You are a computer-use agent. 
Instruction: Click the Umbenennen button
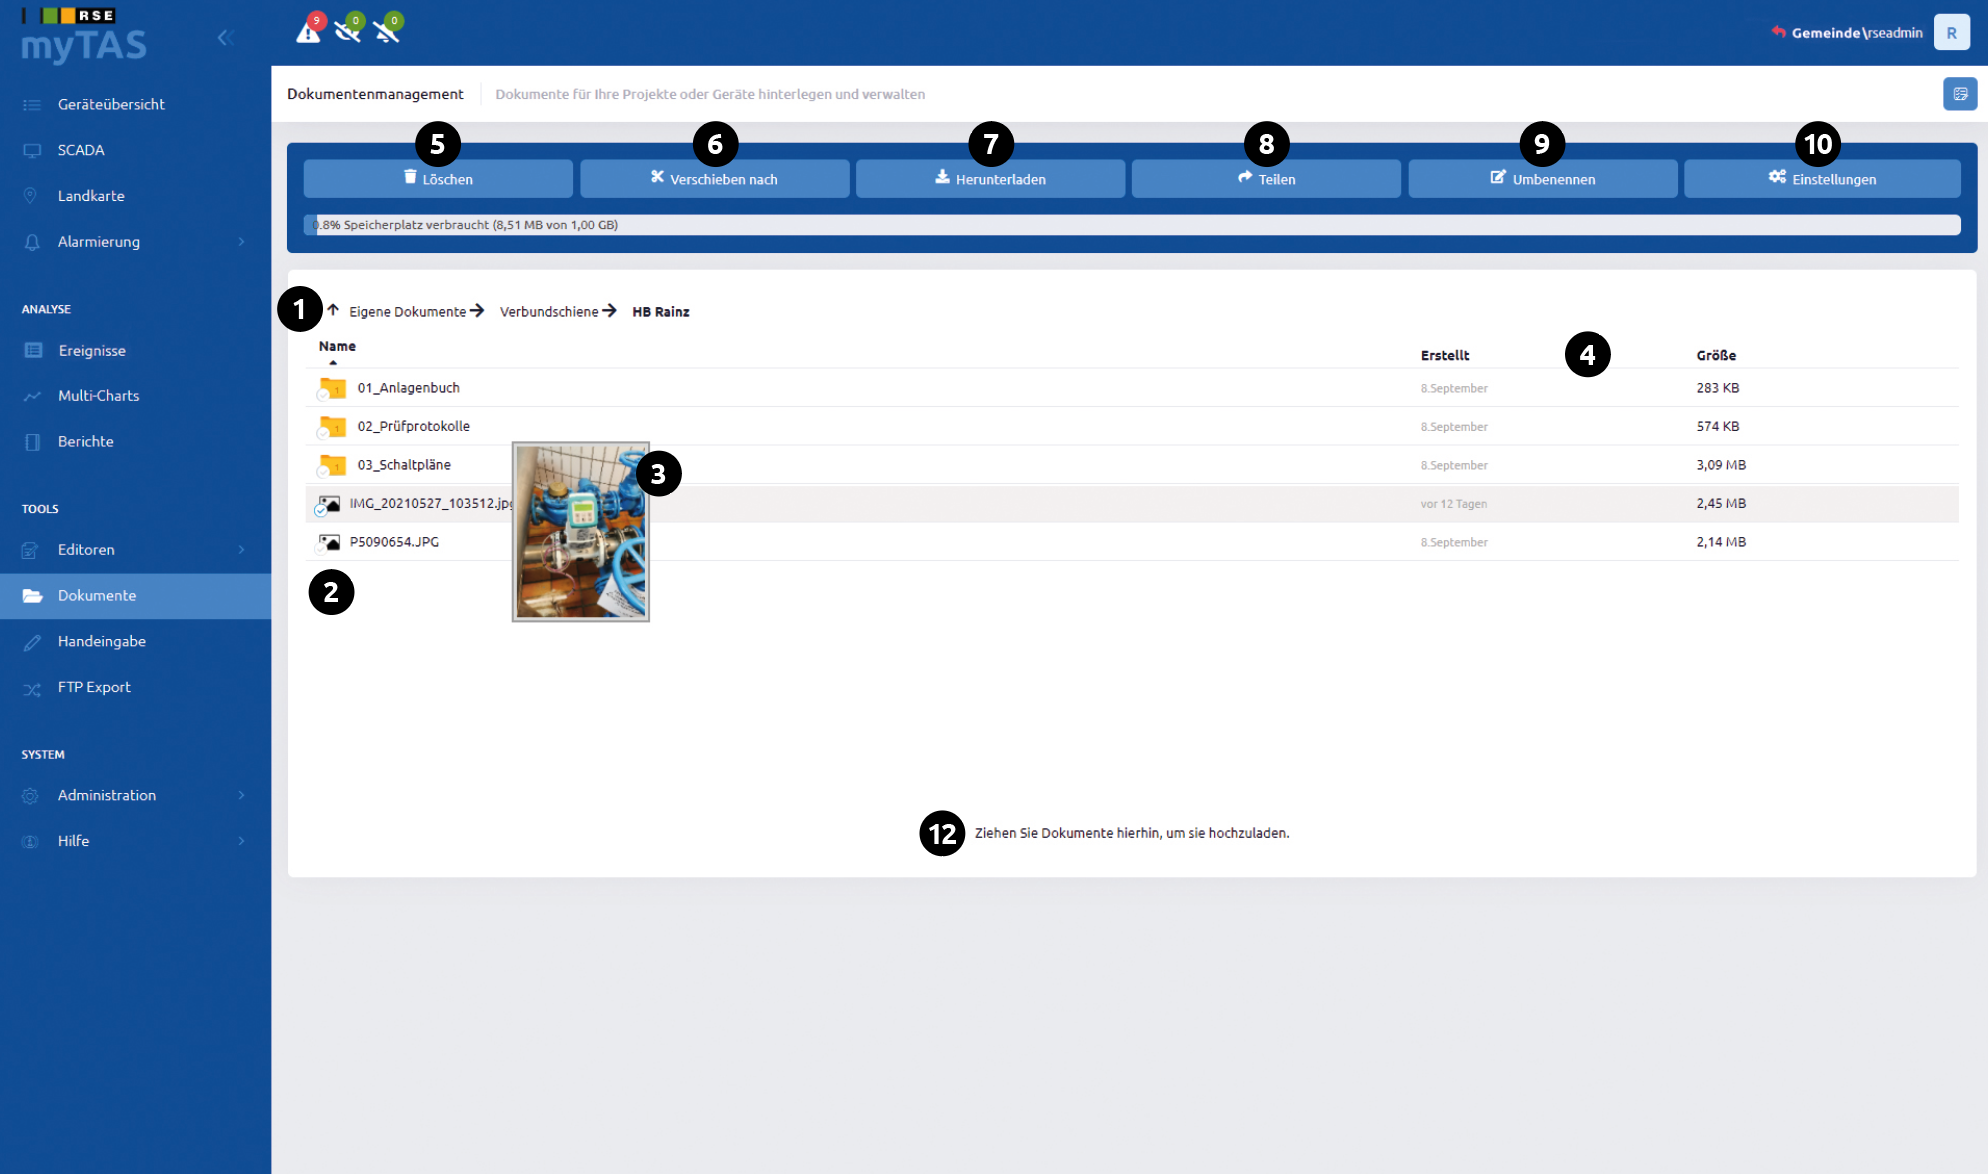point(1542,179)
